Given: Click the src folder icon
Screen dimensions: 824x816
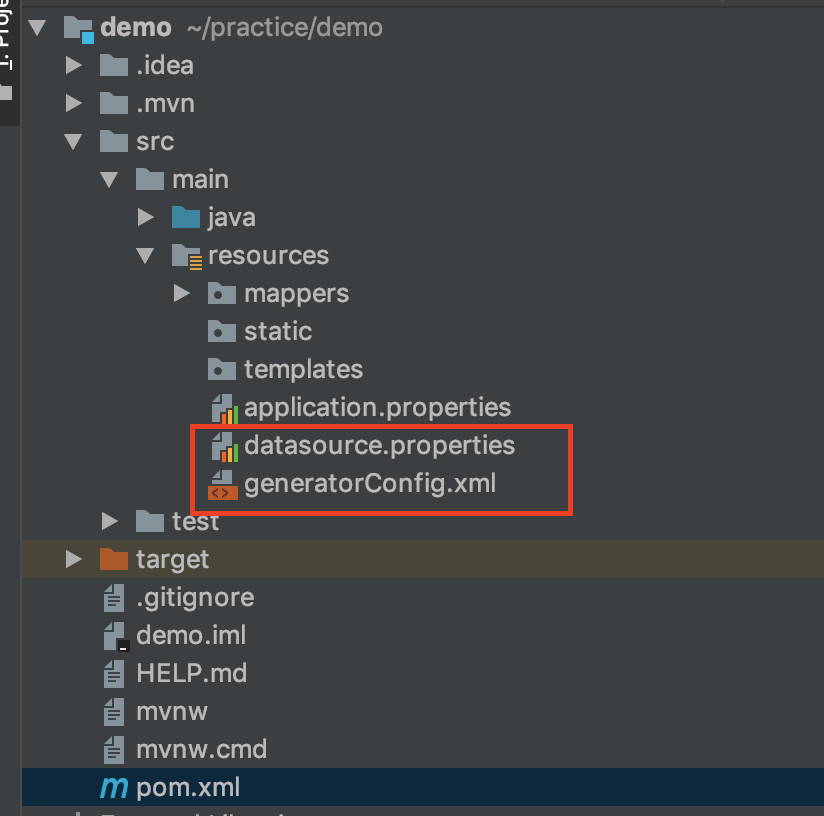Looking at the screenshot, I should click(x=114, y=141).
